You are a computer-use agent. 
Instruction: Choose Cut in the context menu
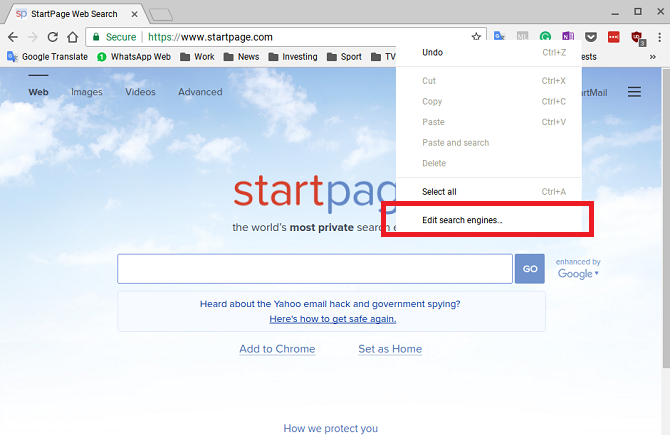(x=489, y=81)
